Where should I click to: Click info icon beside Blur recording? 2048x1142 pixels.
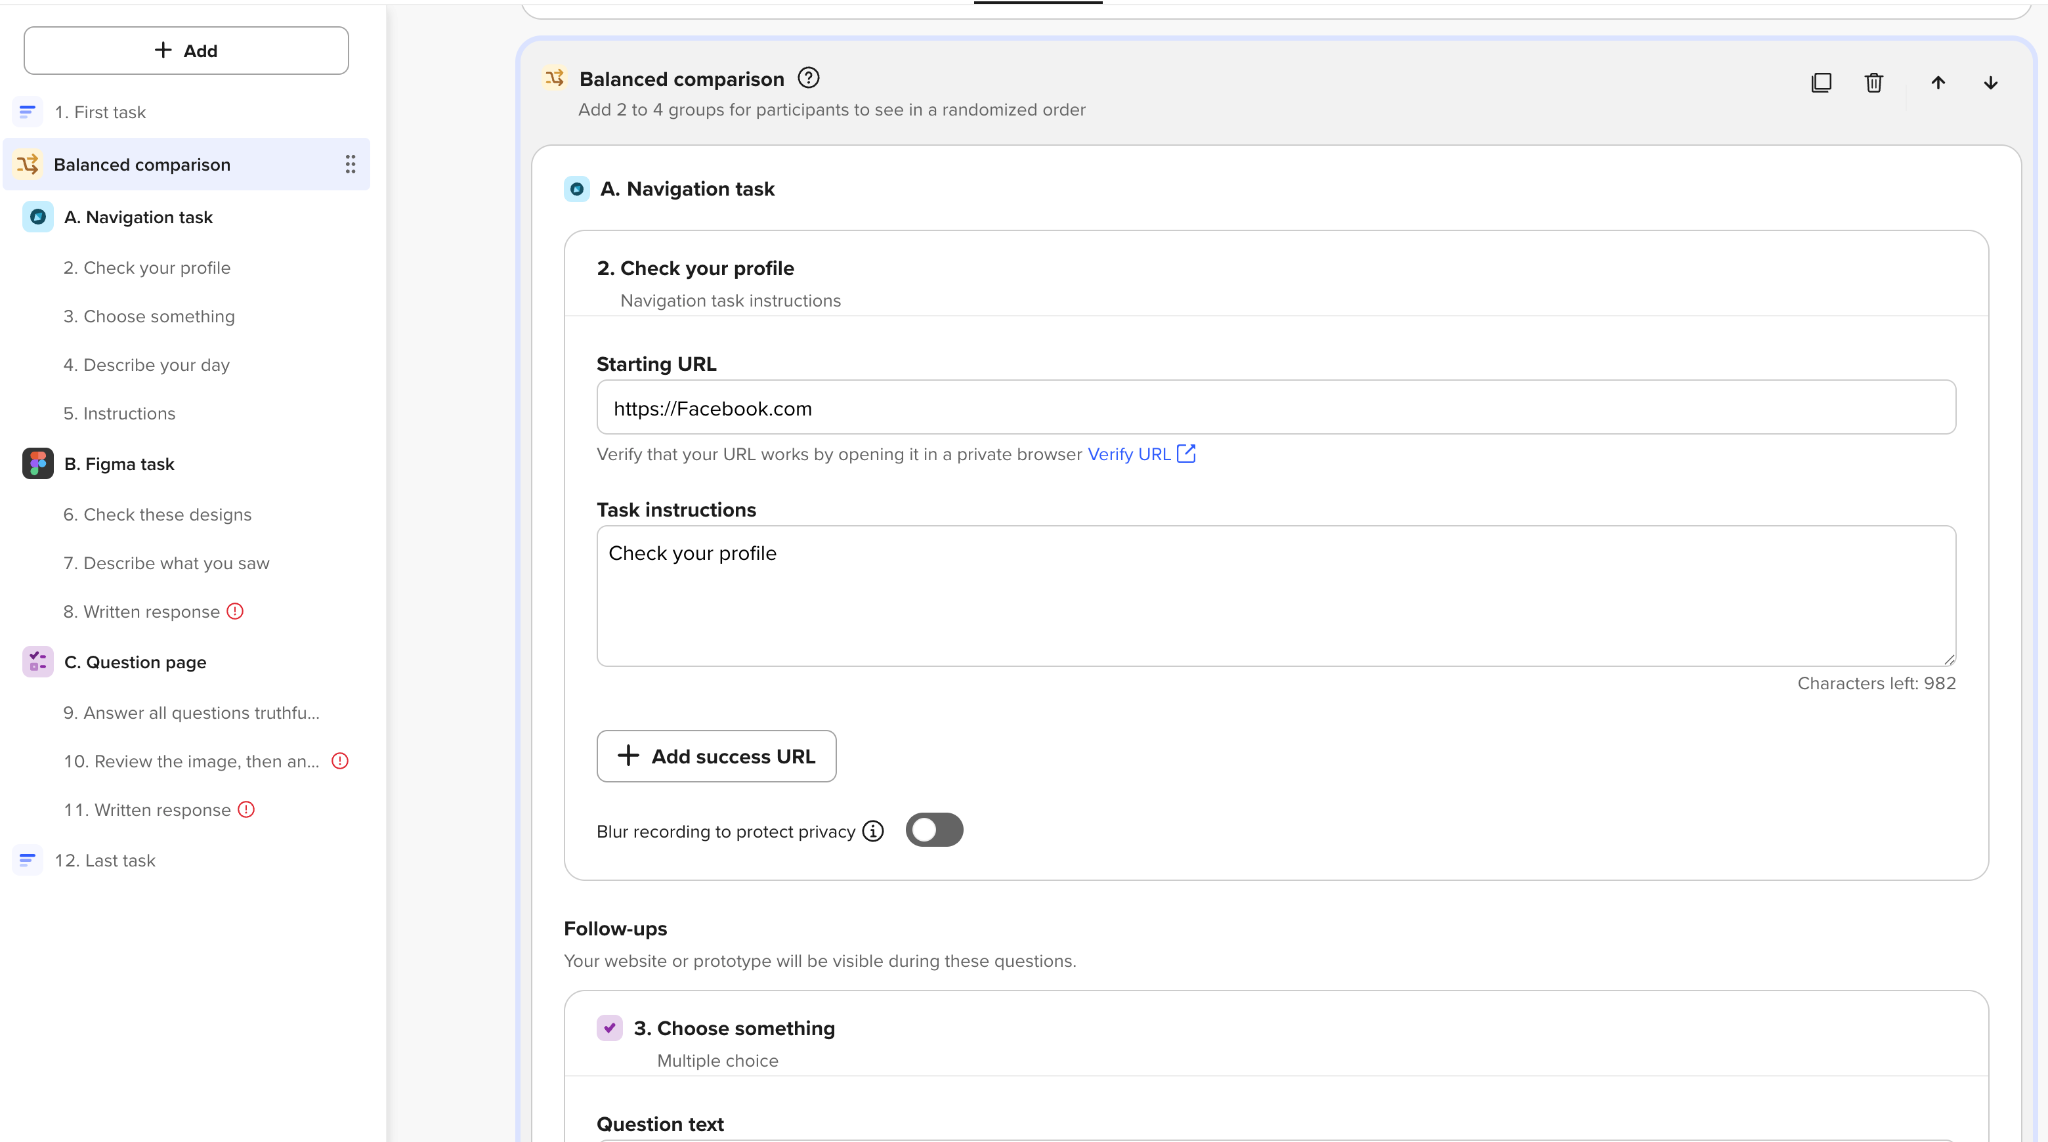tap(873, 831)
